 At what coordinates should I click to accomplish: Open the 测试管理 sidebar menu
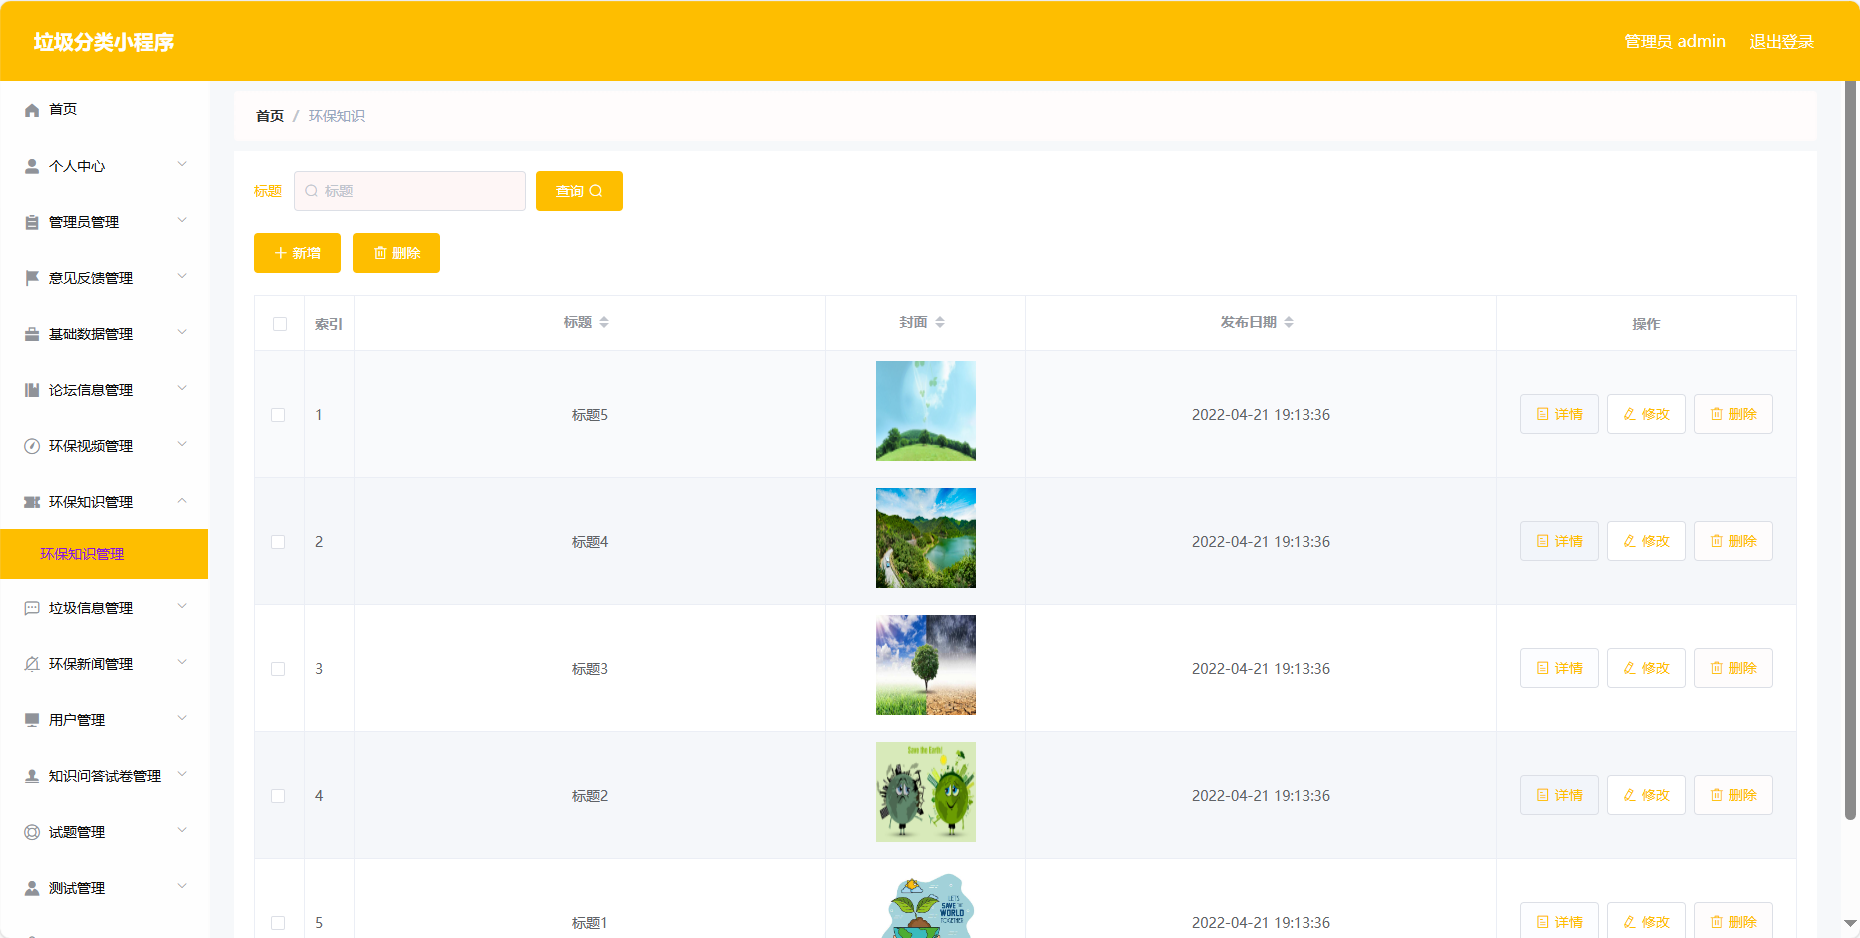click(x=104, y=888)
